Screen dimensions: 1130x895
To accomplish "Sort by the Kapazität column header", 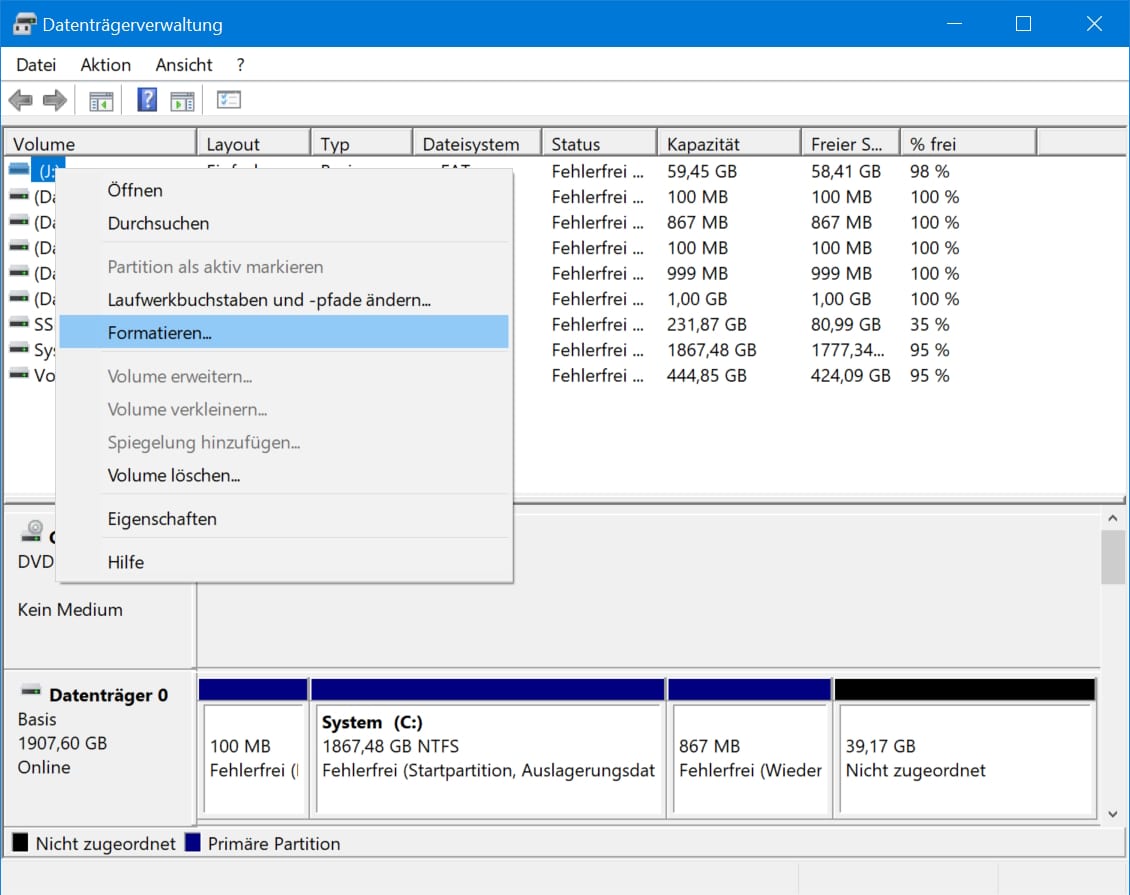I will point(729,143).
